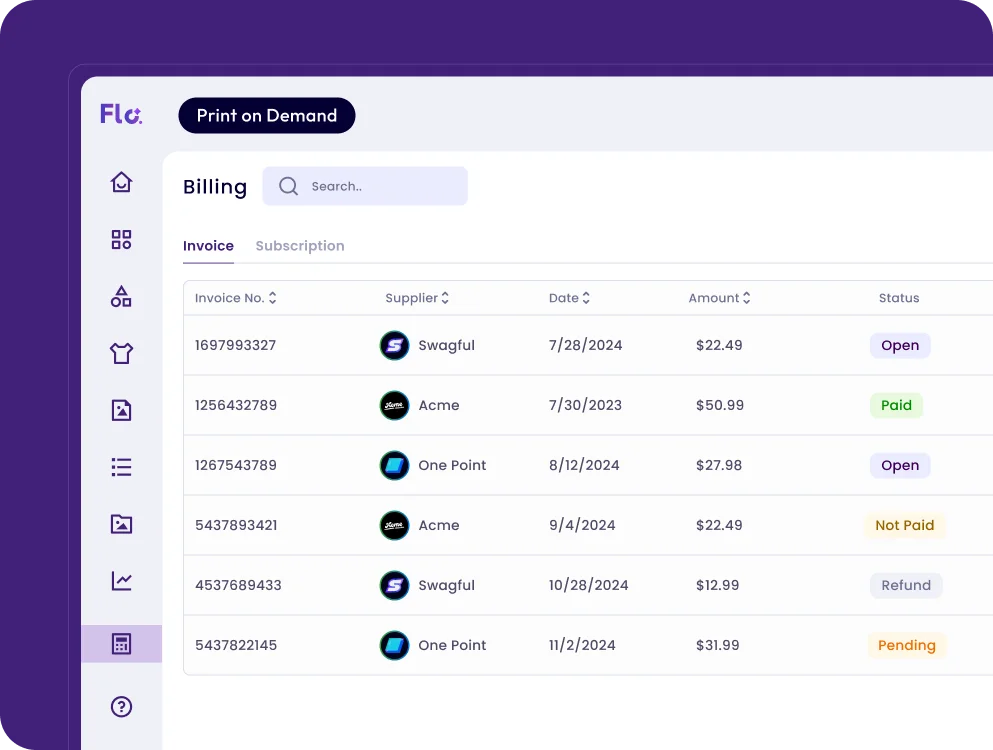
Task: Click the Not Paid status badge
Action: coord(904,525)
